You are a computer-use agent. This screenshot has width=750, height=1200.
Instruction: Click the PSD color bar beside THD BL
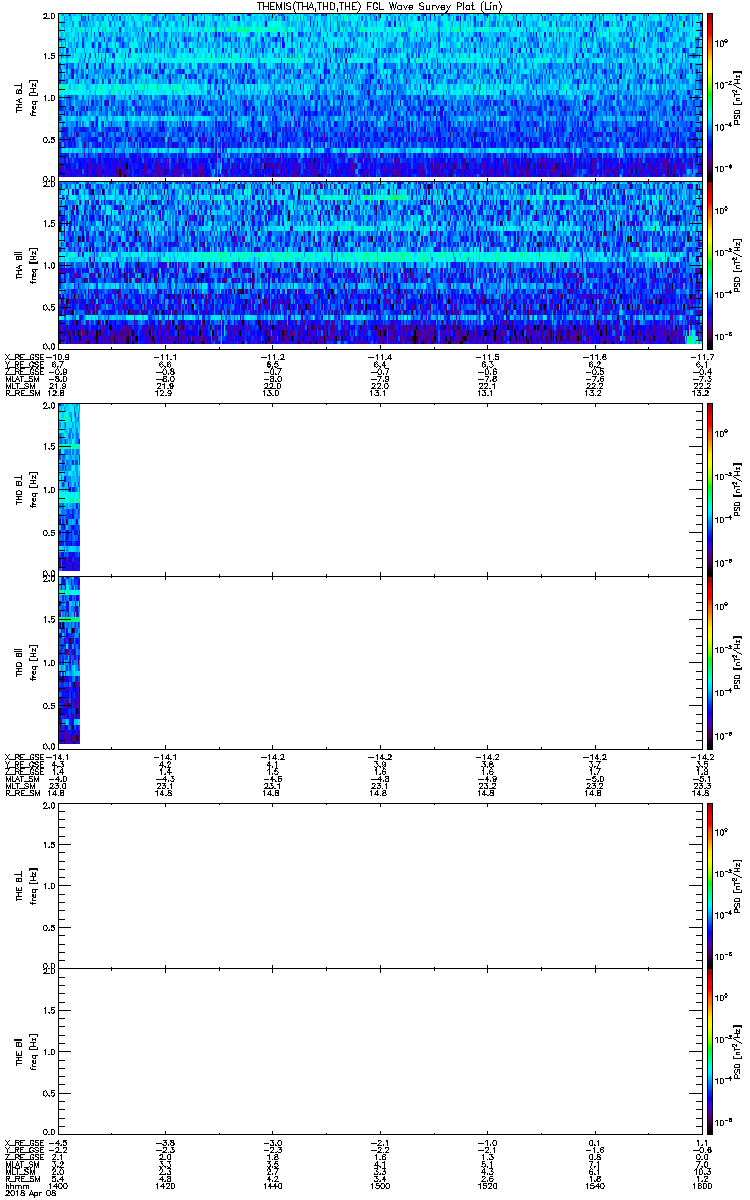pos(710,488)
